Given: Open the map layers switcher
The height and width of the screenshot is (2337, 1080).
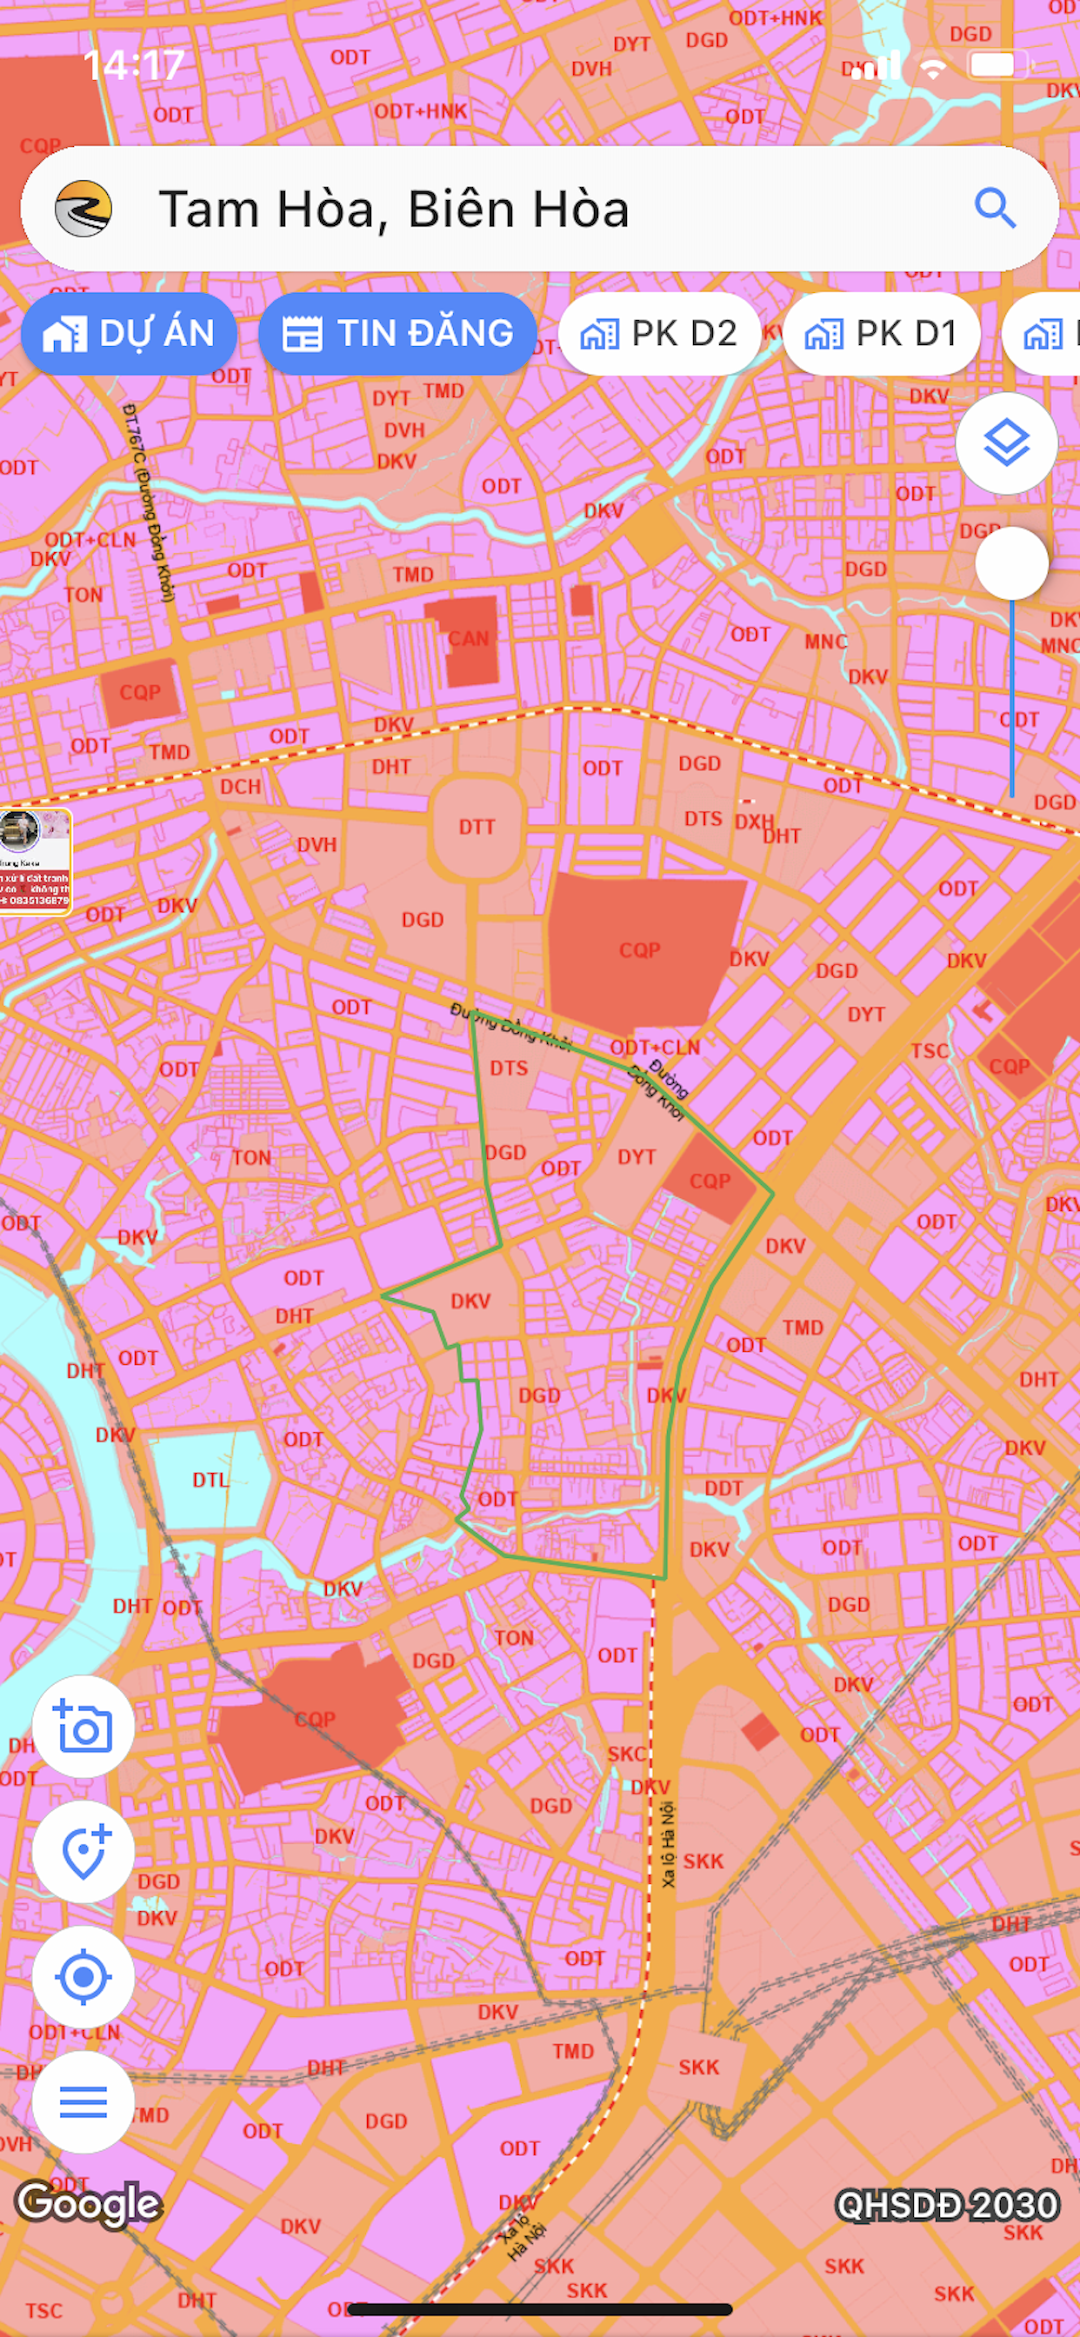Looking at the screenshot, I should tap(1006, 443).
